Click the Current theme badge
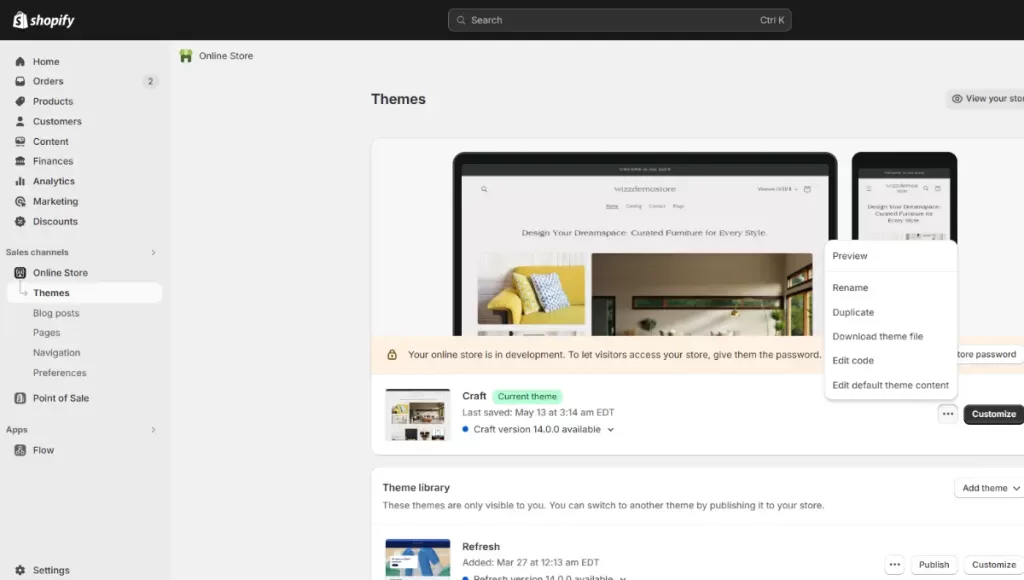Image resolution: width=1024 pixels, height=580 pixels. tap(527, 396)
